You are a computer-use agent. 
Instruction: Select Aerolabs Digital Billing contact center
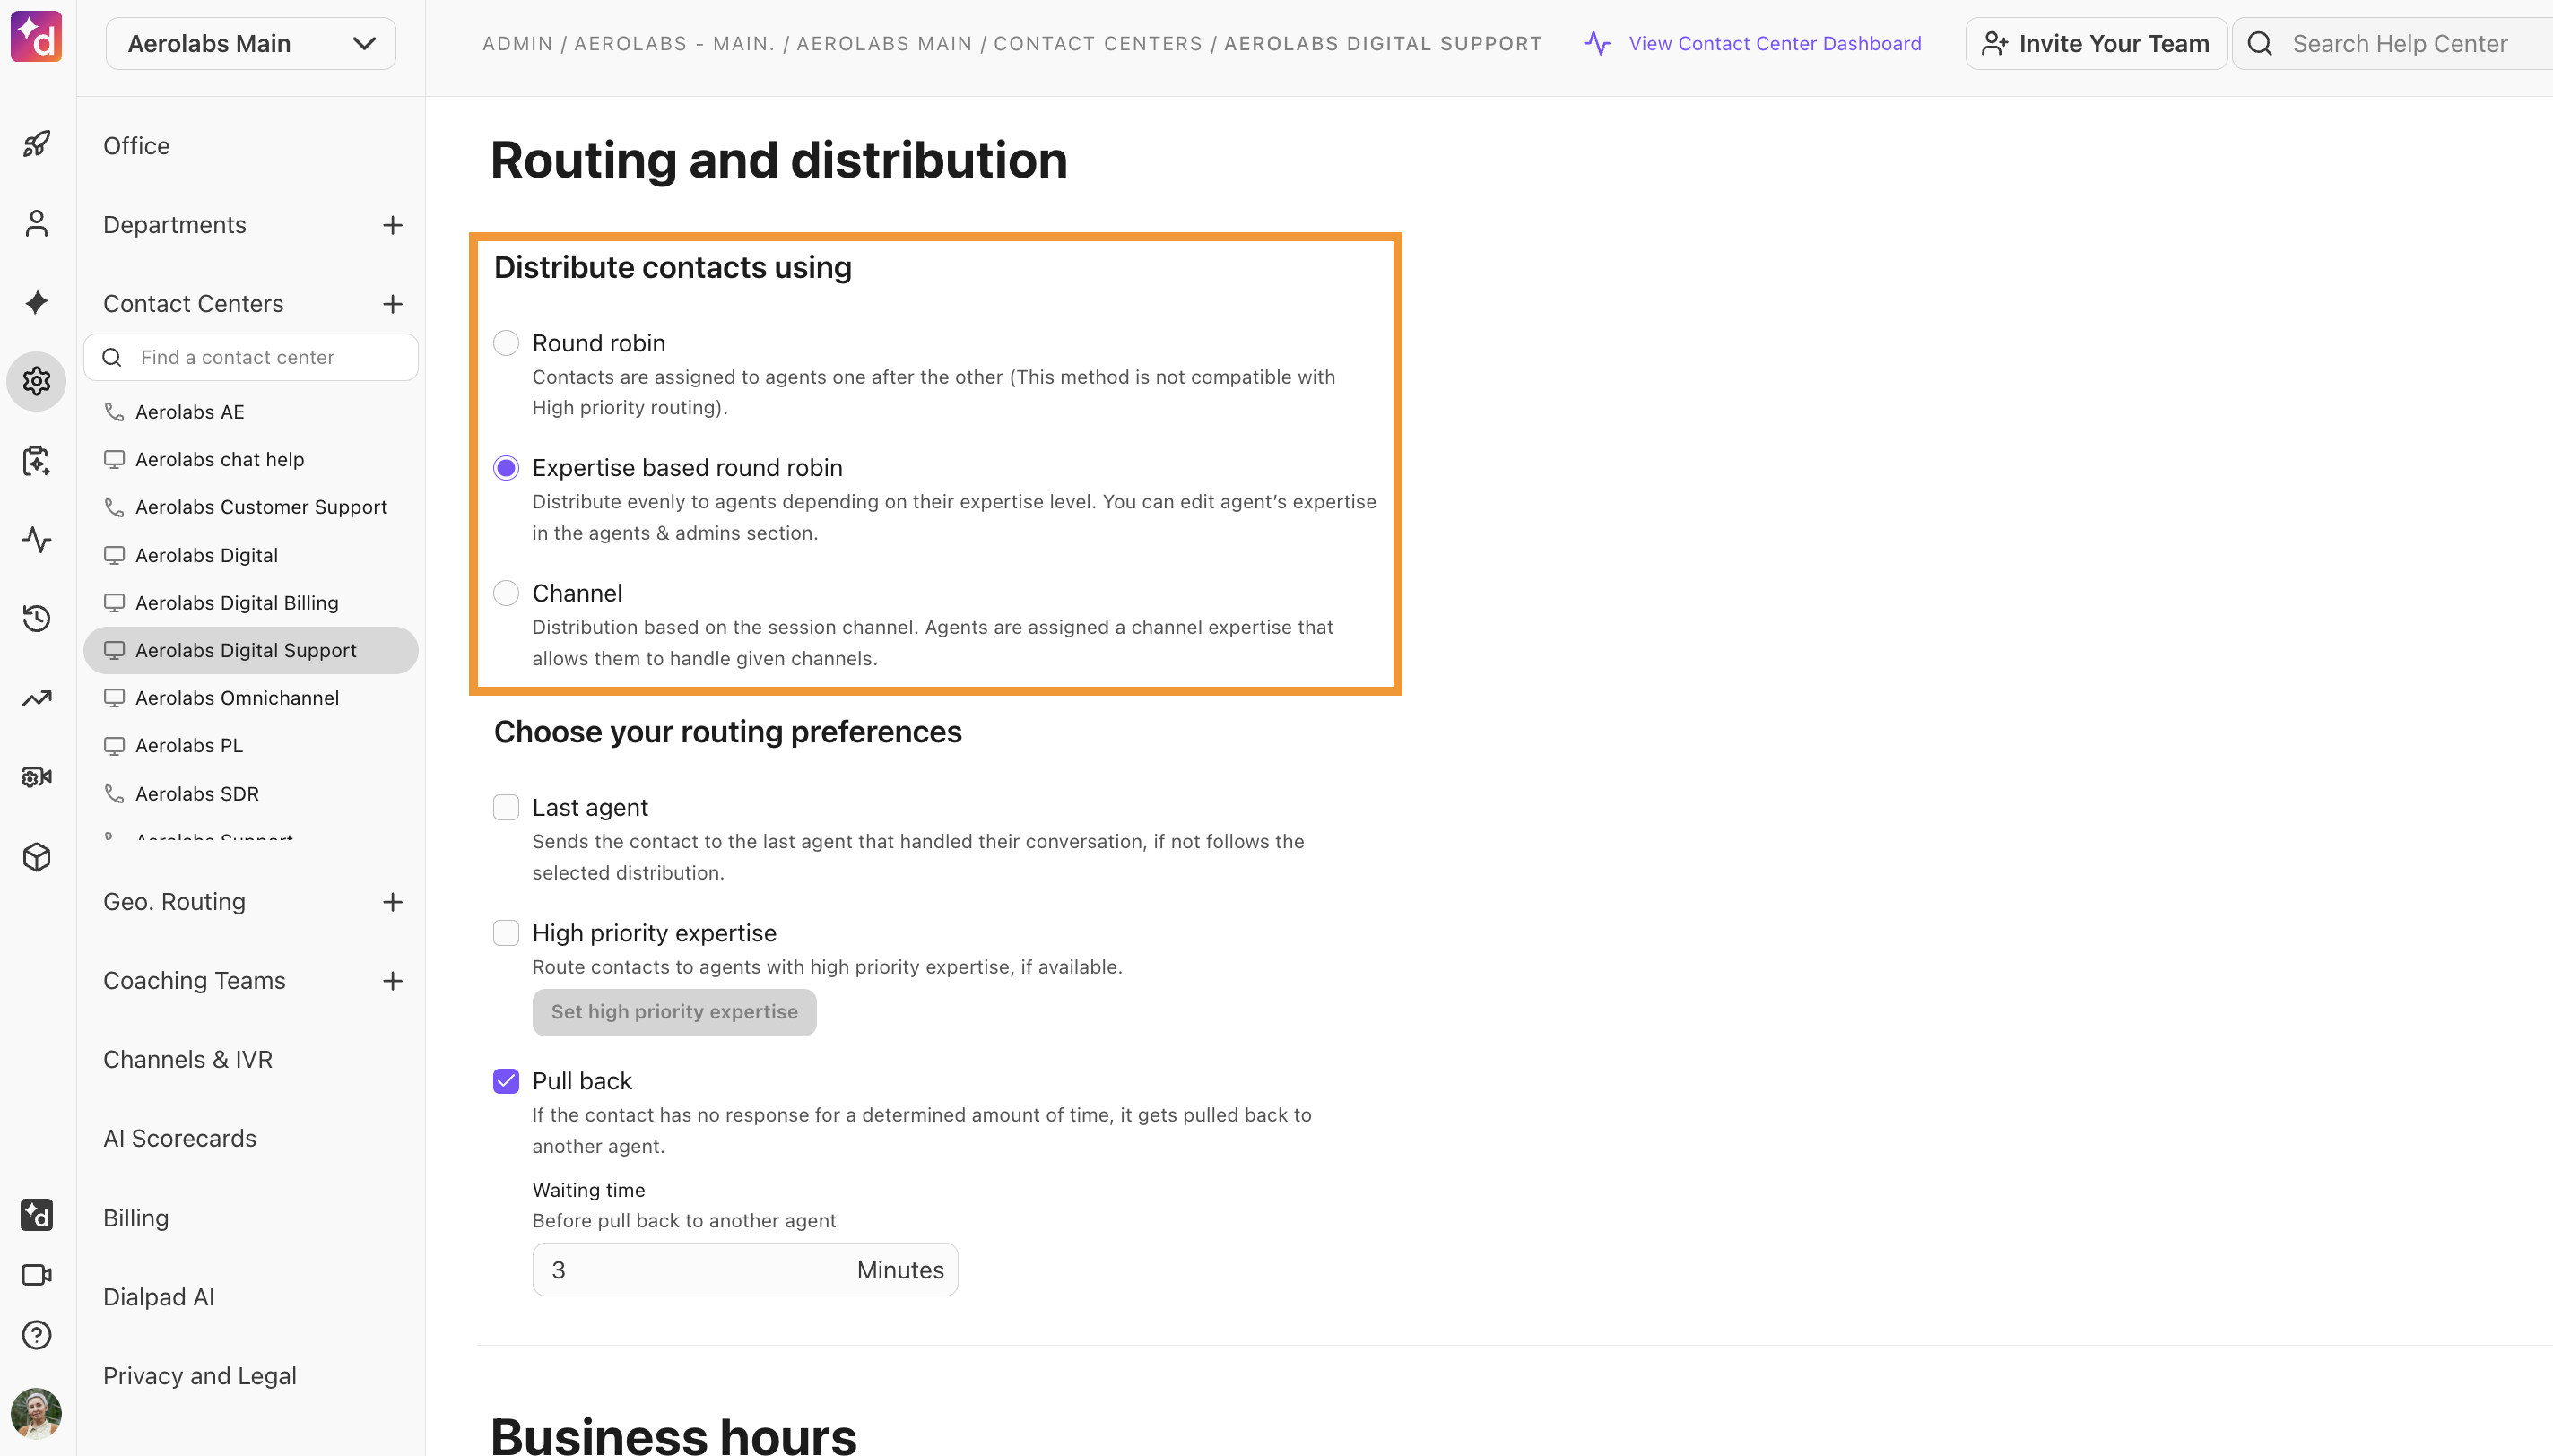(251, 603)
